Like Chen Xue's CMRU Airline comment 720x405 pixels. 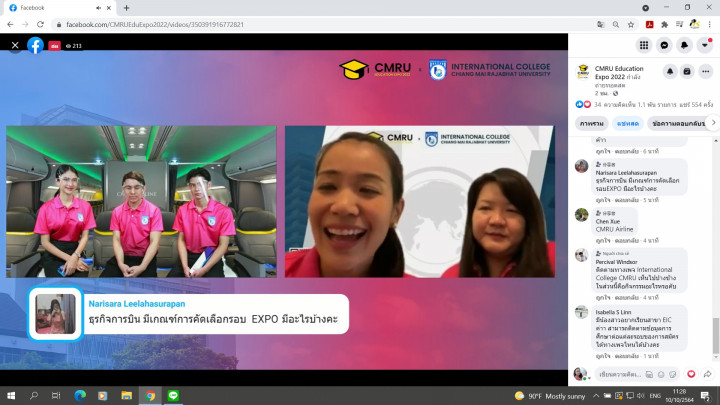coord(603,241)
